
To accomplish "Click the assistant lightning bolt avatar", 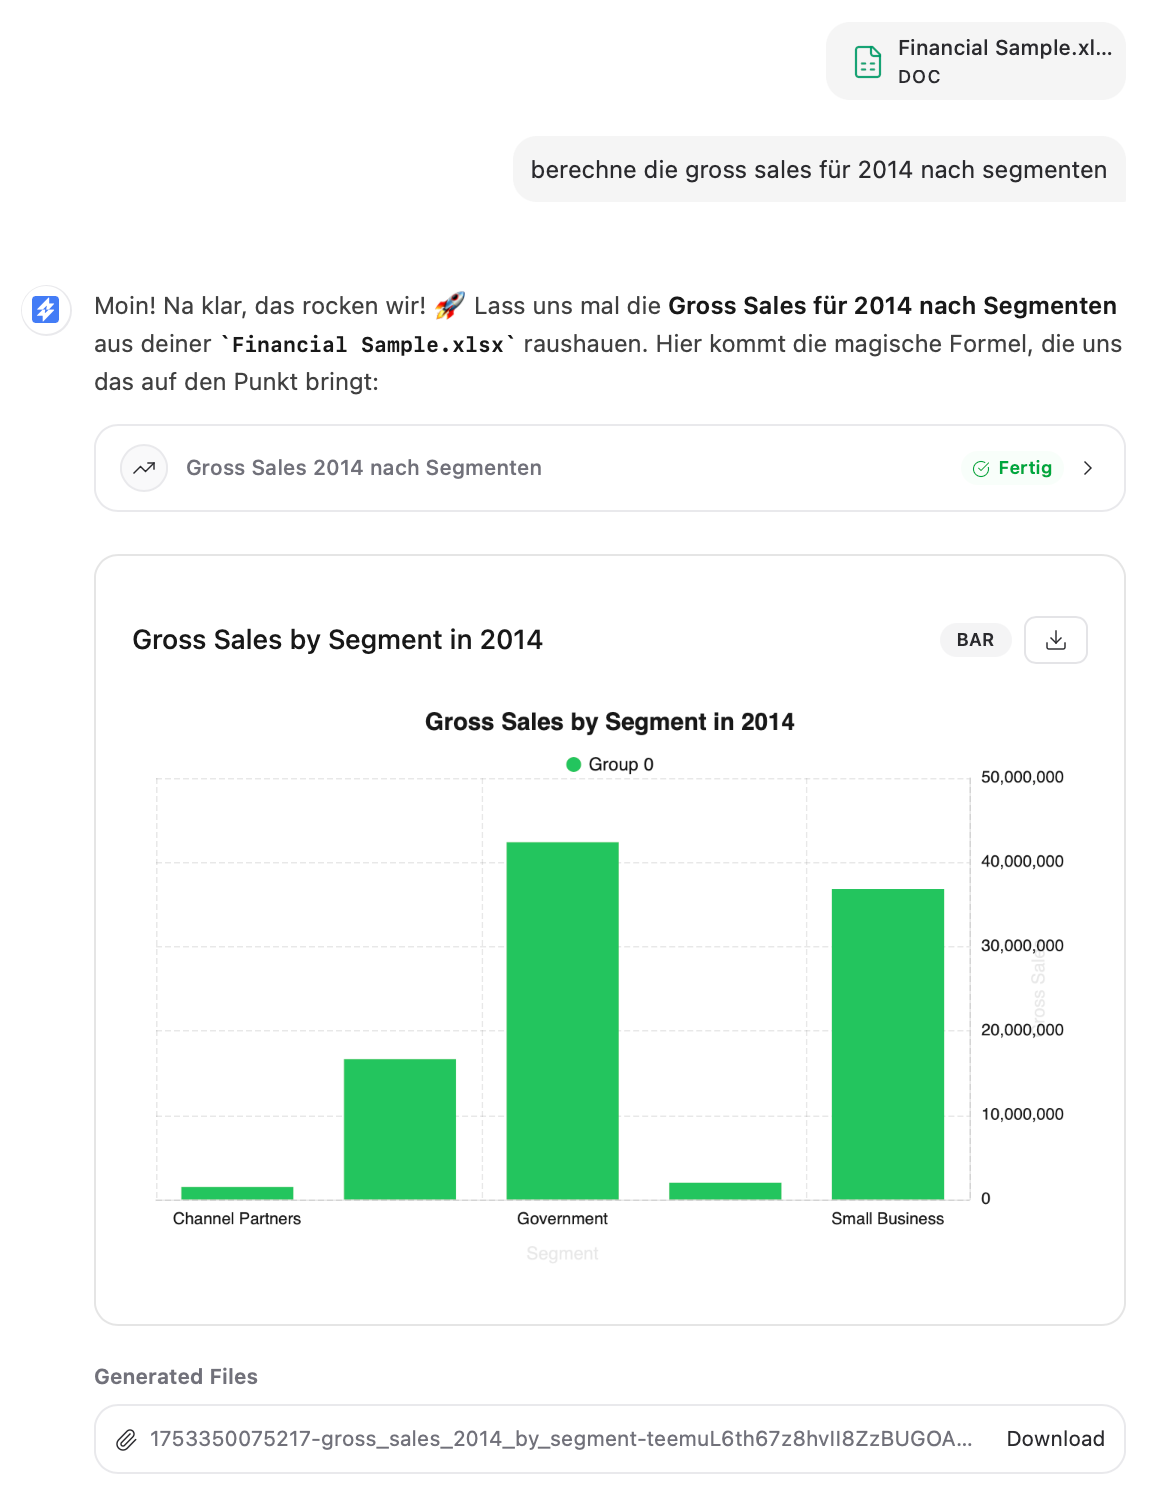I will [46, 309].
